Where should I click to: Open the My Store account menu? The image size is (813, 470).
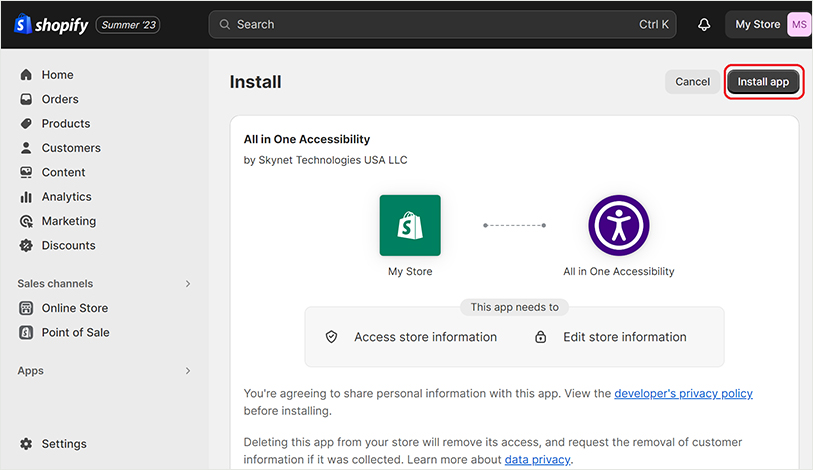point(768,24)
